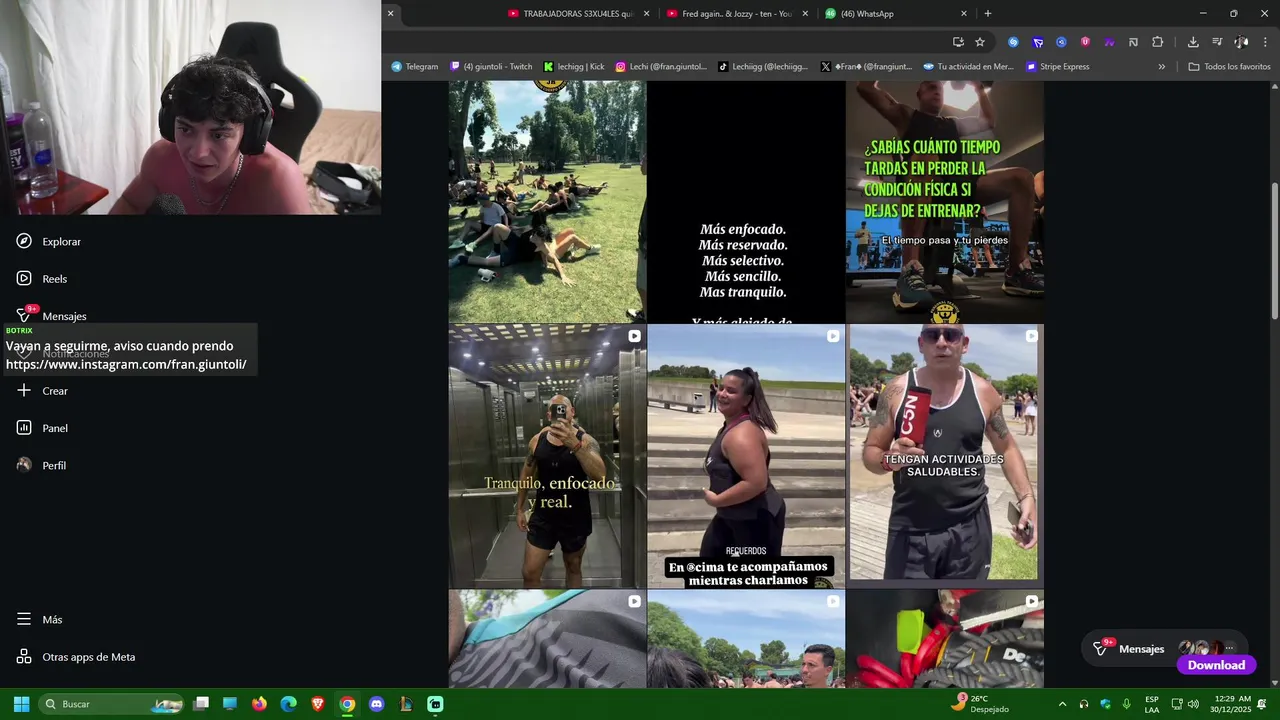
Task: Close the Fred again.. YouTube tab
Action: 805,14
